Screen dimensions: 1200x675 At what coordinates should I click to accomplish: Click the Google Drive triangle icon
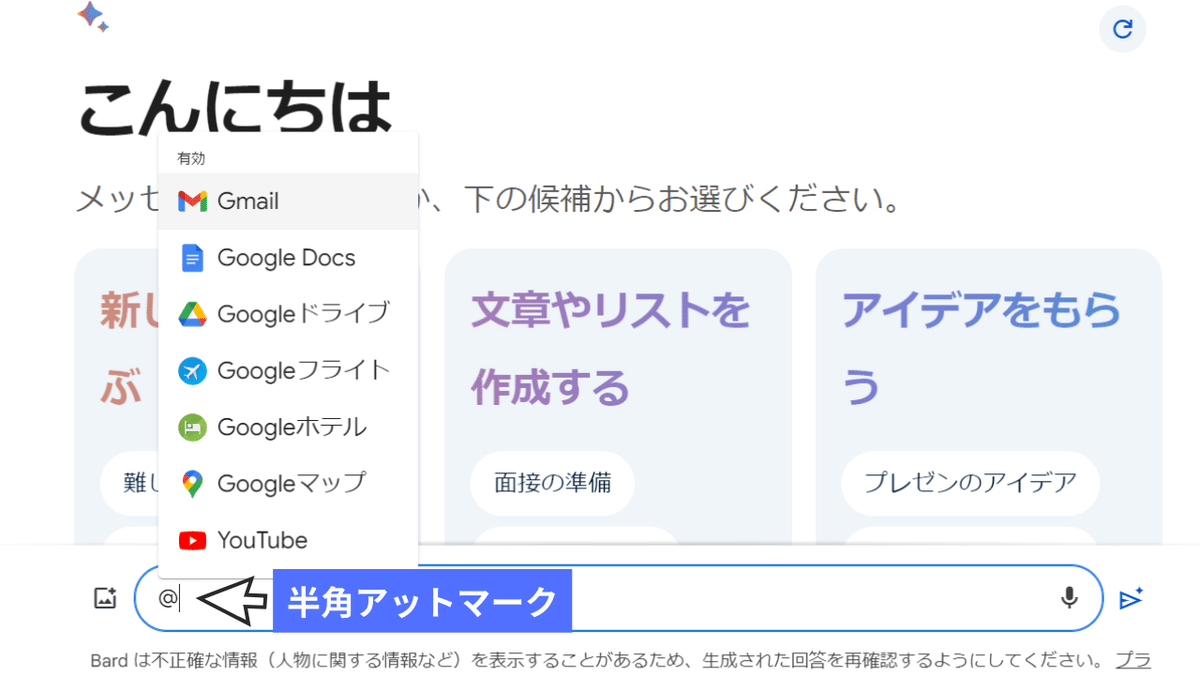click(x=192, y=314)
